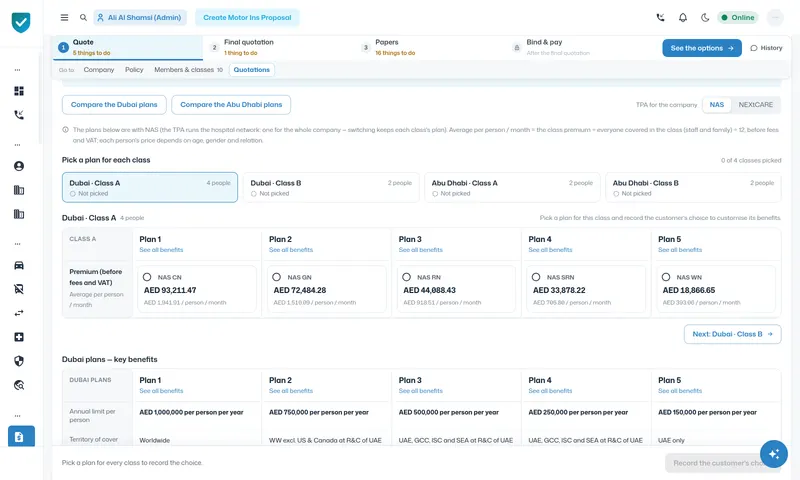Toggle dark mode moon icon
The height and width of the screenshot is (480, 800).
coord(705,17)
